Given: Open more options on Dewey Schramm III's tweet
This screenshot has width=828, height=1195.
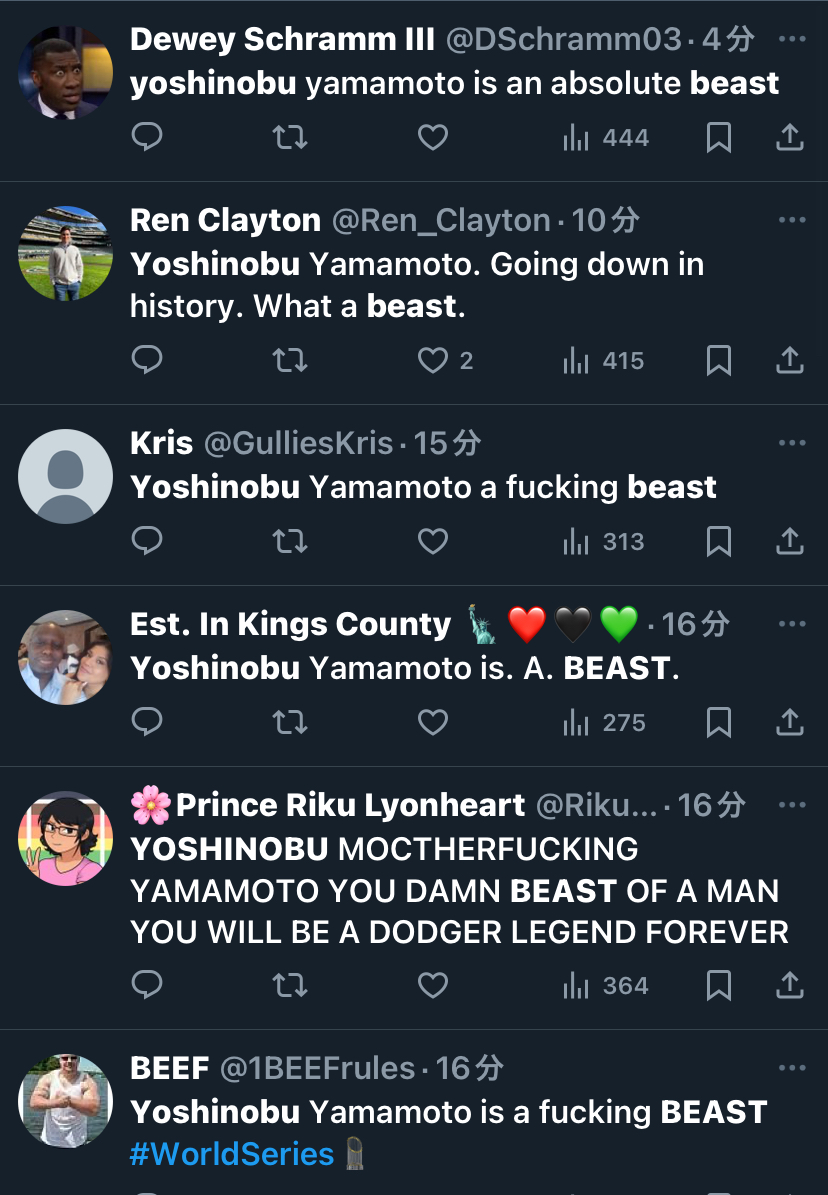Looking at the screenshot, I should coord(791,40).
